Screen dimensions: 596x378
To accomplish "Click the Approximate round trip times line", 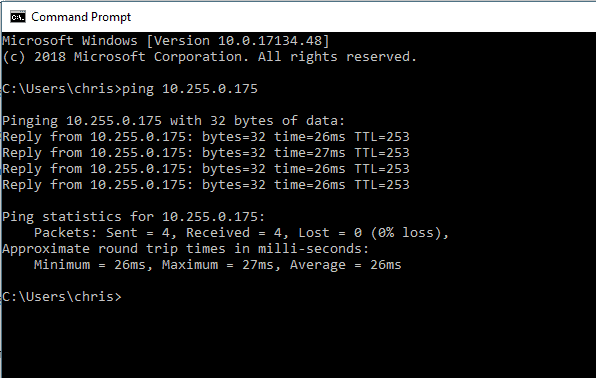I will tap(185, 249).
